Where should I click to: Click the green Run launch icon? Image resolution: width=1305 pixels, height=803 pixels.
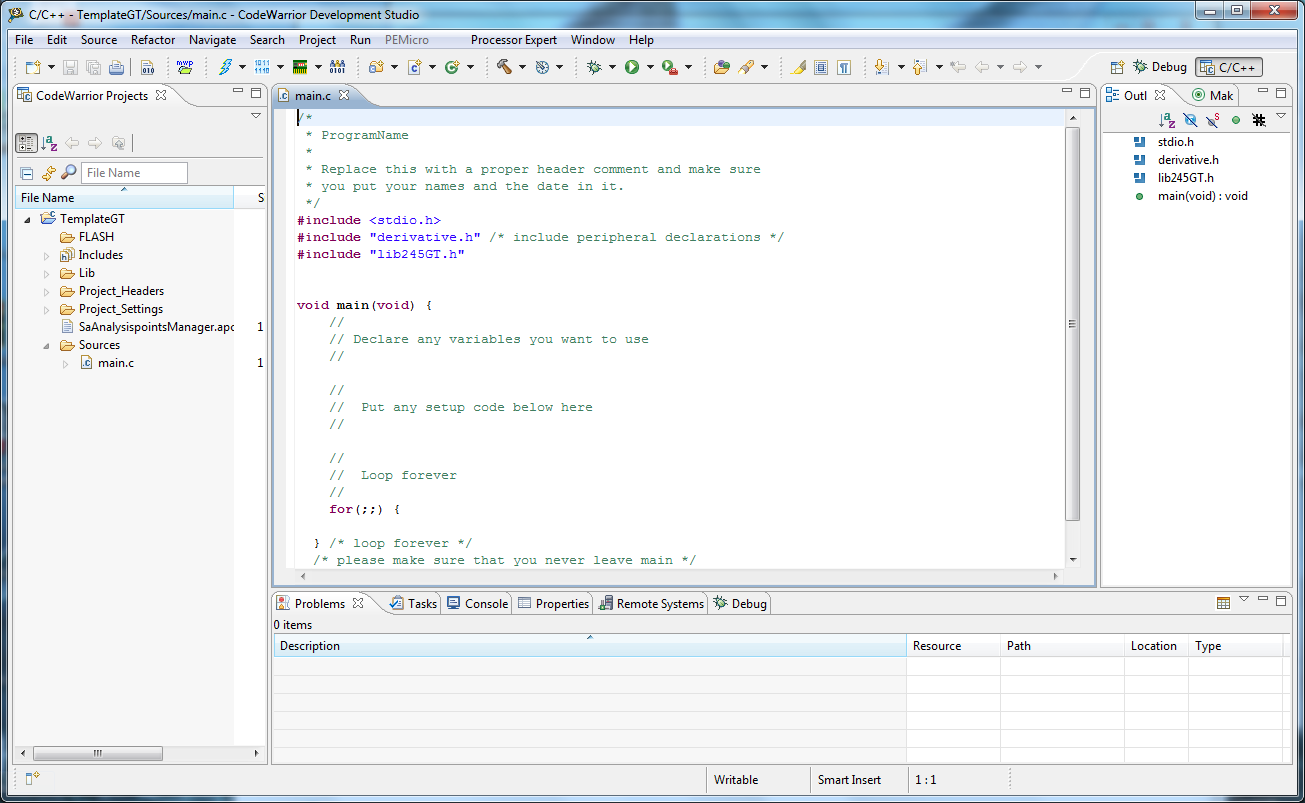[x=632, y=67]
